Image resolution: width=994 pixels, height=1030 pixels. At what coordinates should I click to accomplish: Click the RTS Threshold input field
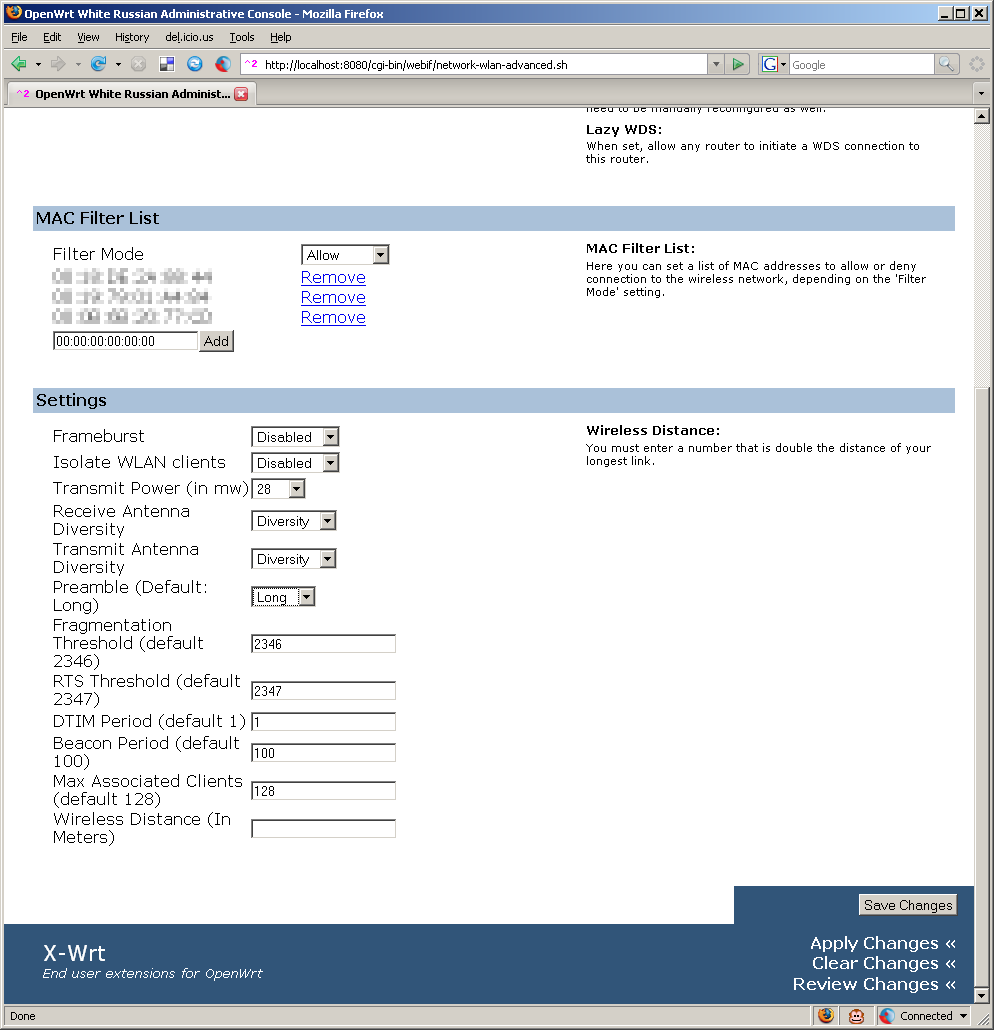pos(323,691)
